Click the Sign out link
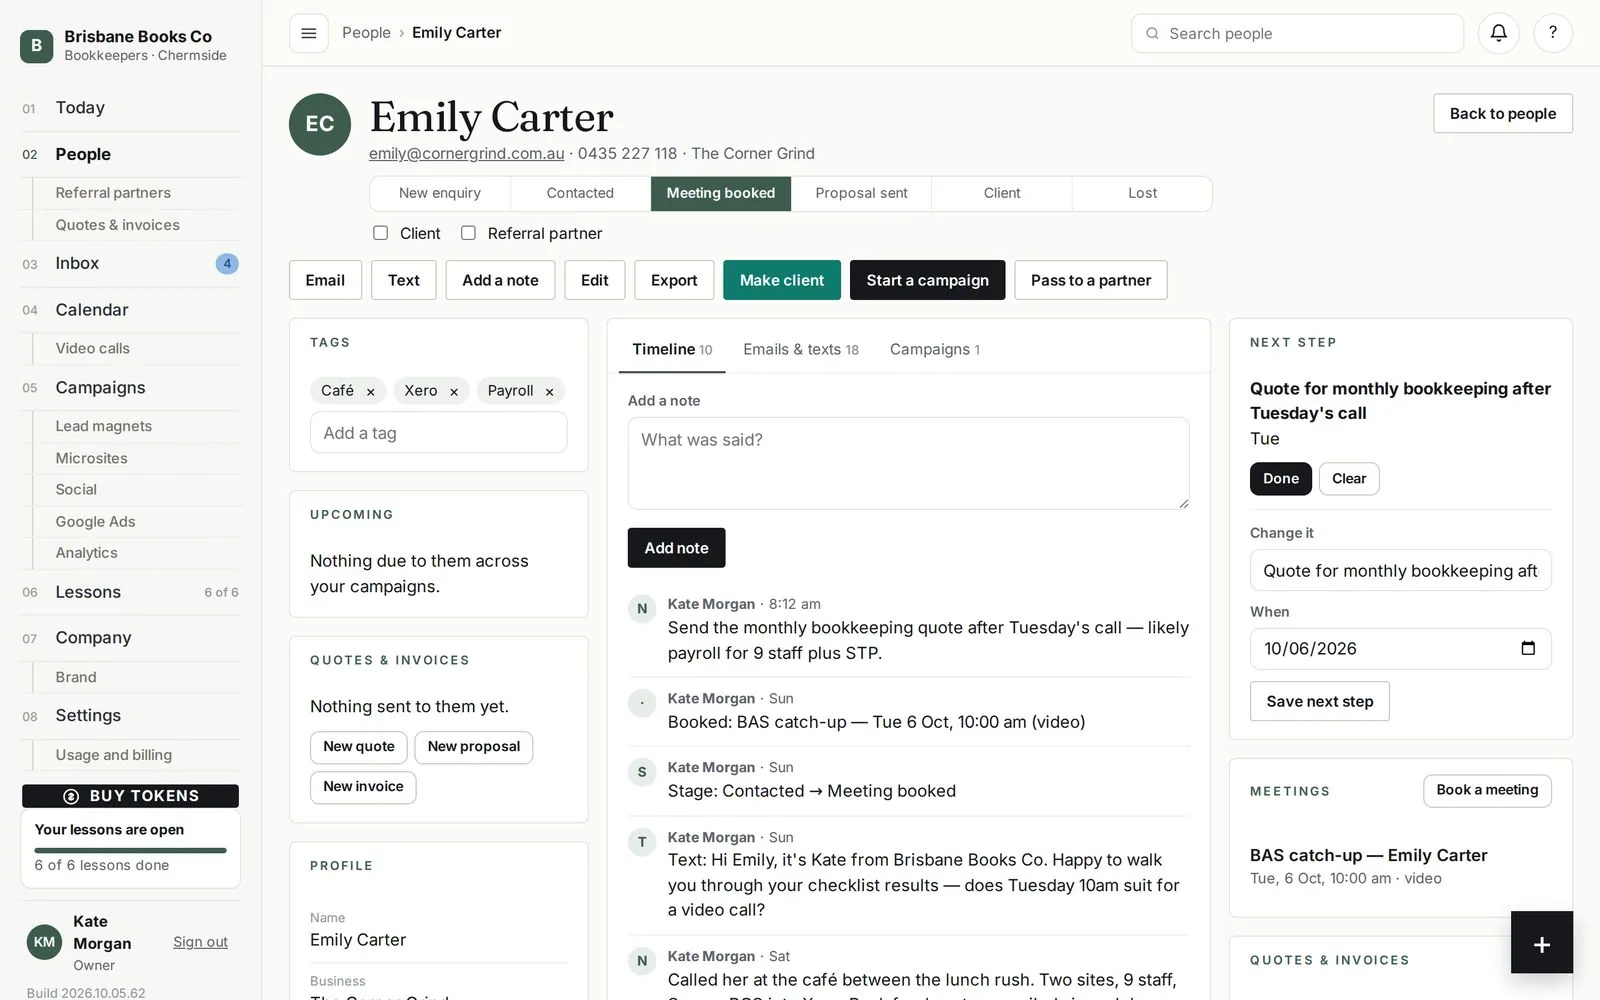This screenshot has width=1600, height=1000. 200,942
